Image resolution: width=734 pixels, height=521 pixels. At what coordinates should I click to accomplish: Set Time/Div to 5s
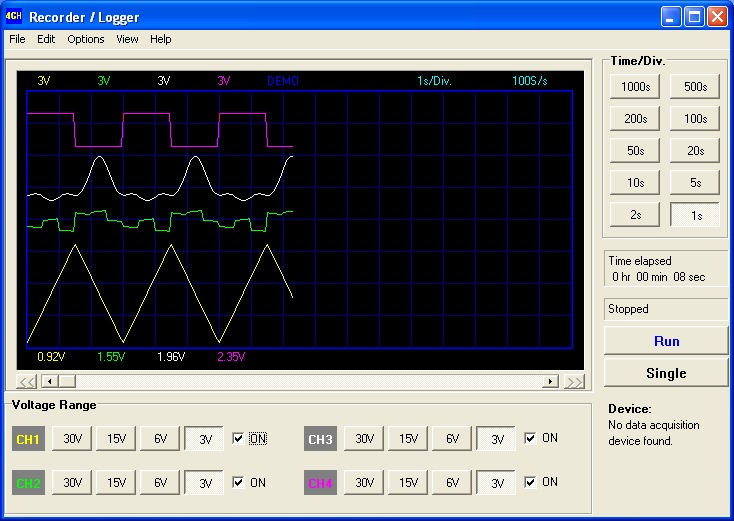(695, 183)
